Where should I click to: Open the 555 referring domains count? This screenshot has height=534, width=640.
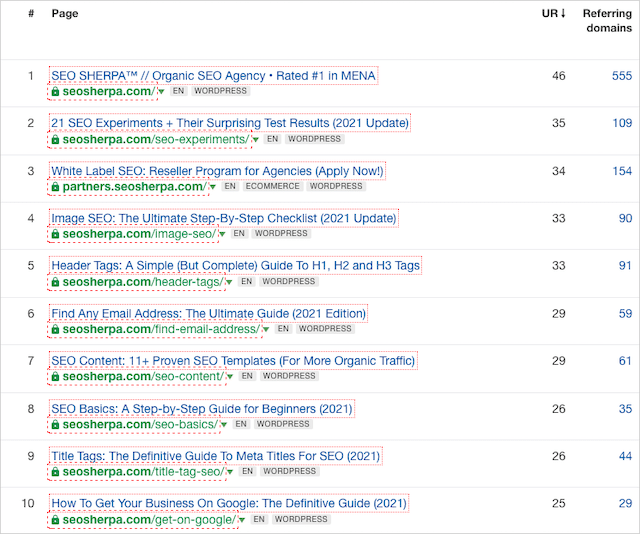[x=622, y=76]
